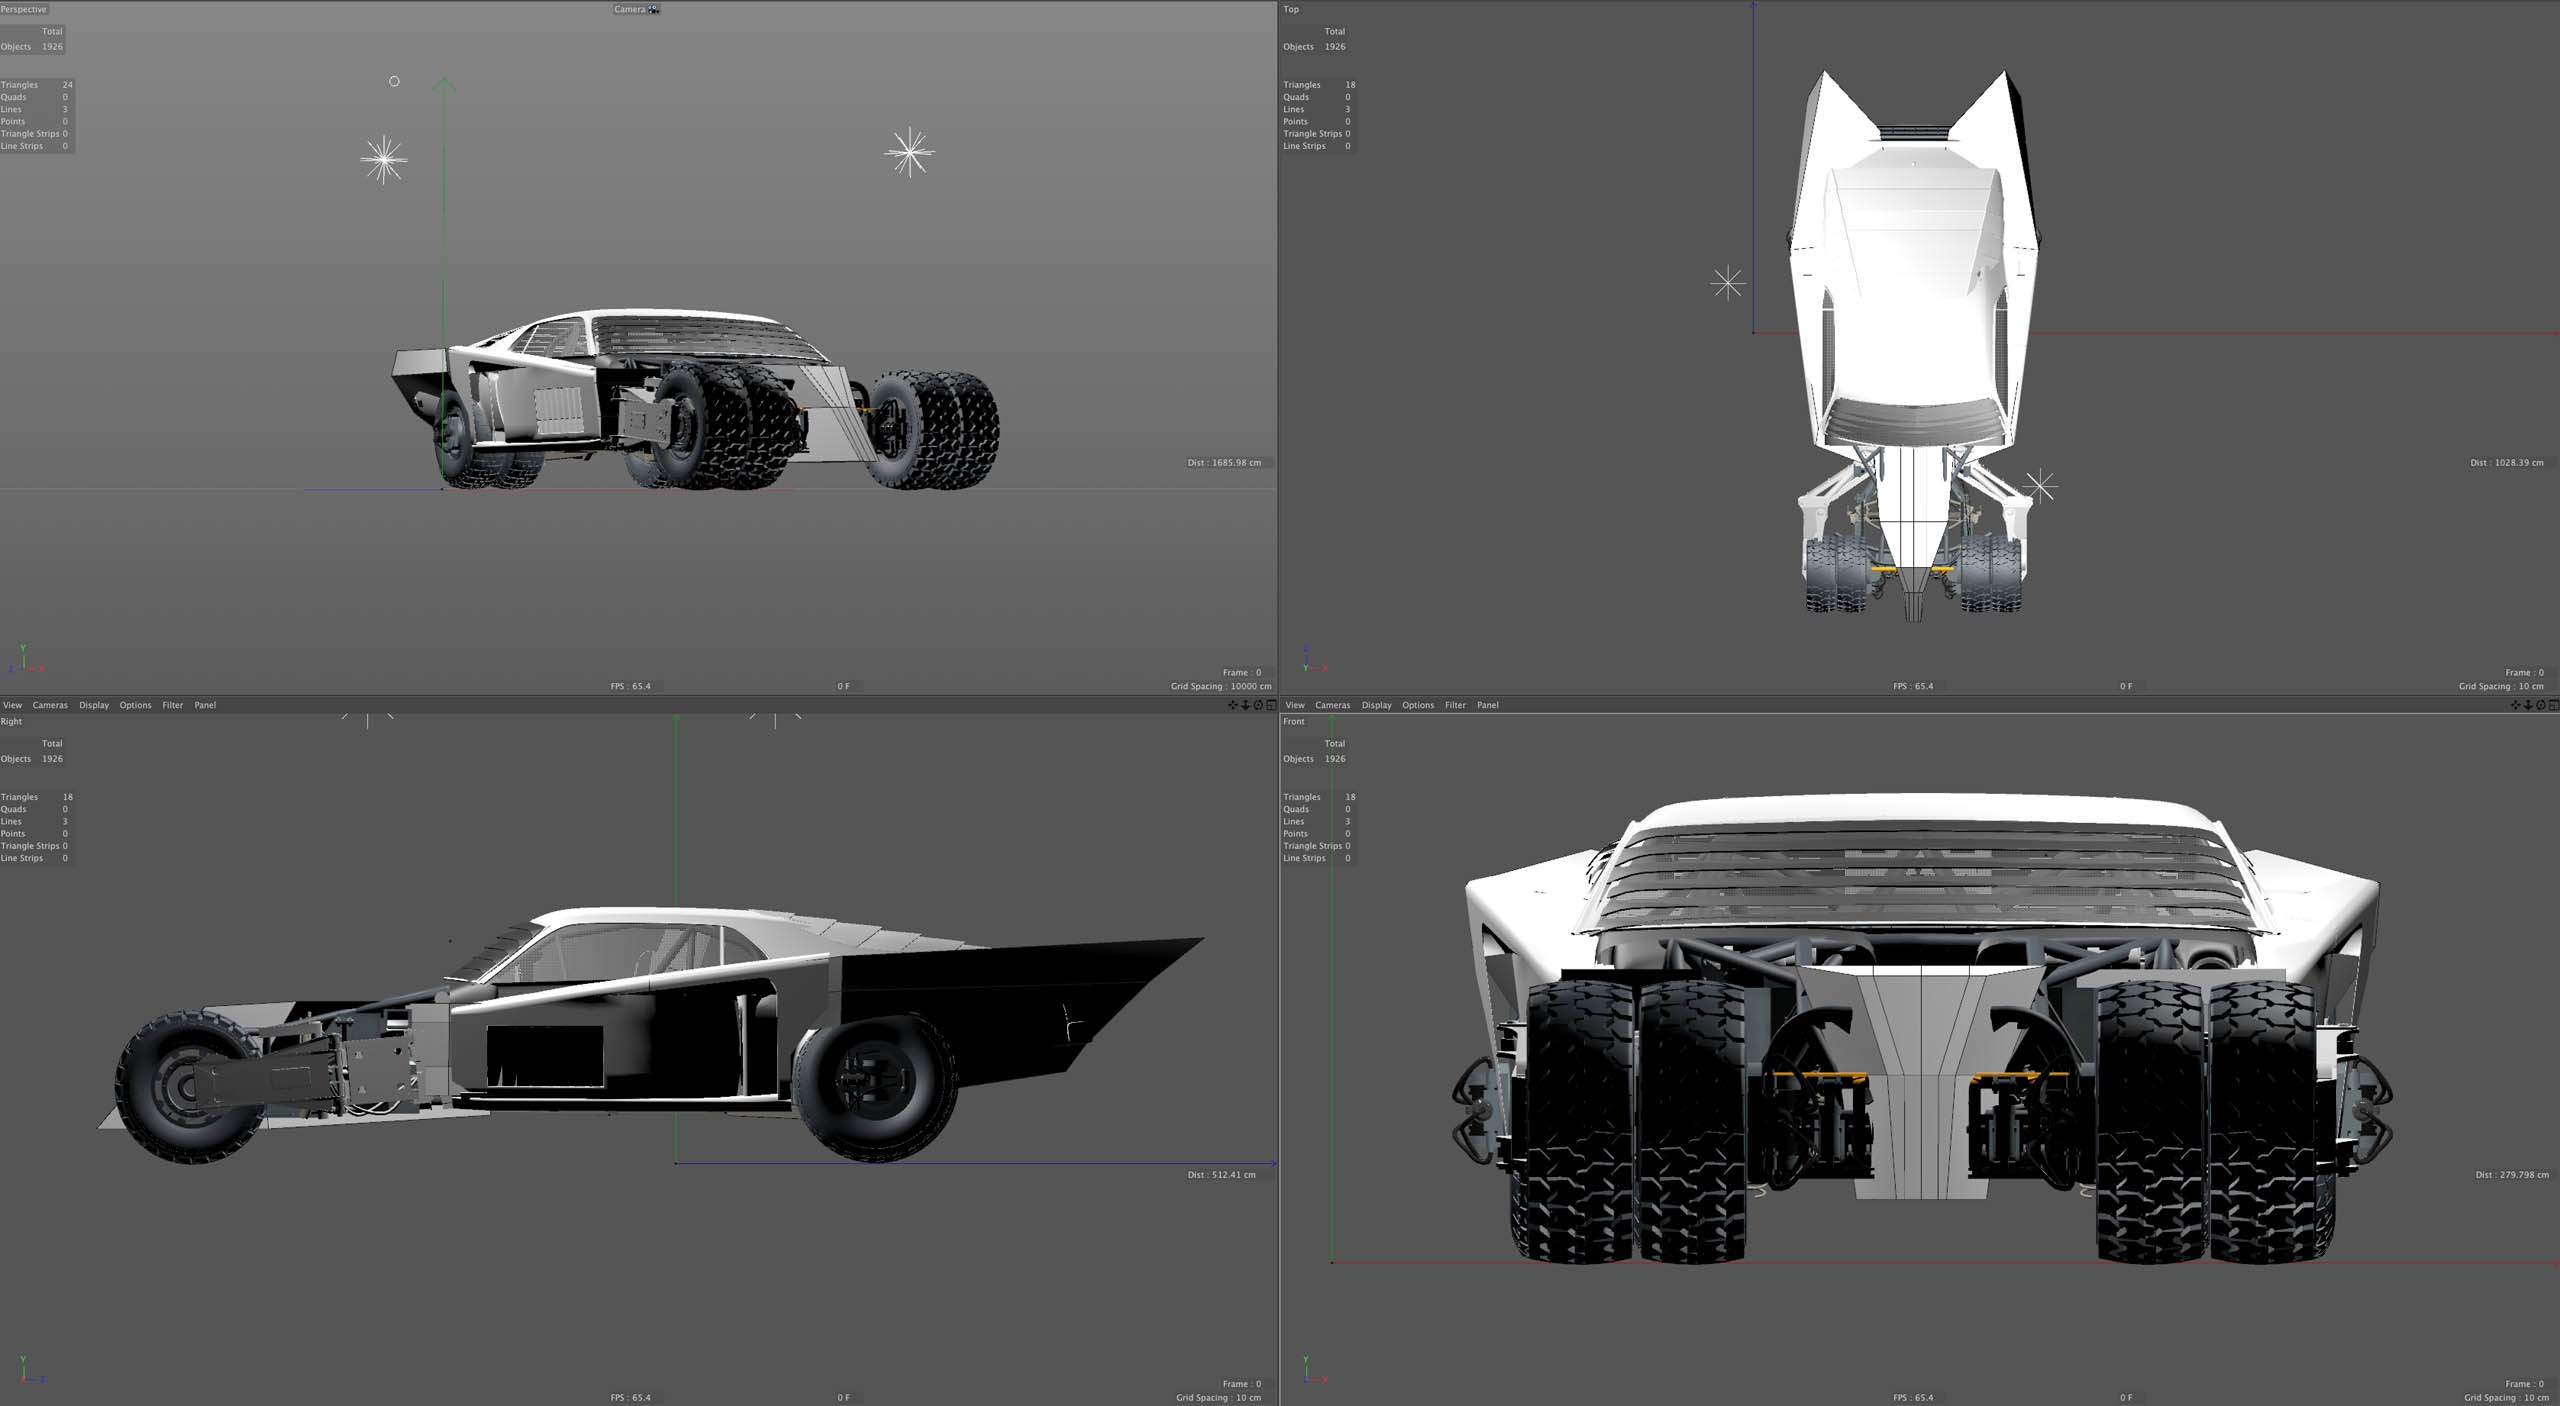Image resolution: width=2560 pixels, height=1406 pixels.
Task: Open the View menu in the Front viewport
Action: (1295, 705)
